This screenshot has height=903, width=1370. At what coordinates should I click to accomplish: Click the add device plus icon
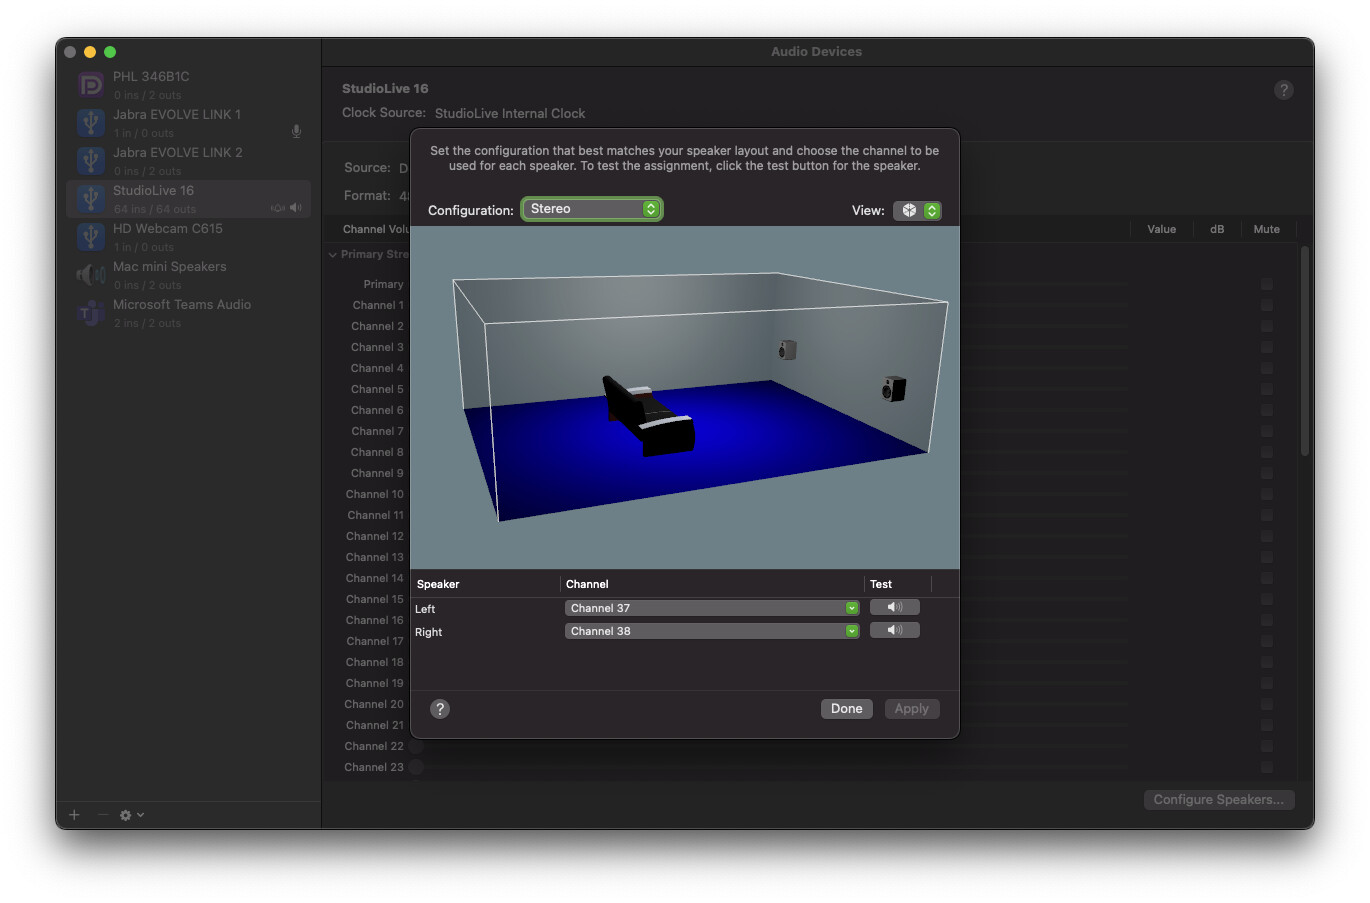pos(74,815)
